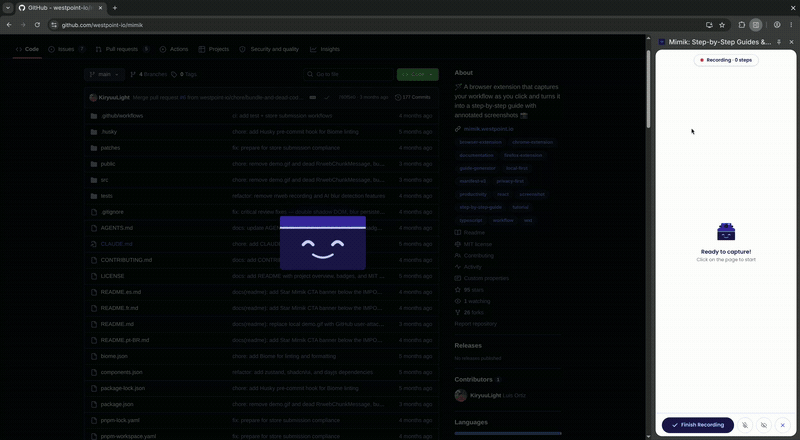Open the package-lock.json file

point(122,388)
